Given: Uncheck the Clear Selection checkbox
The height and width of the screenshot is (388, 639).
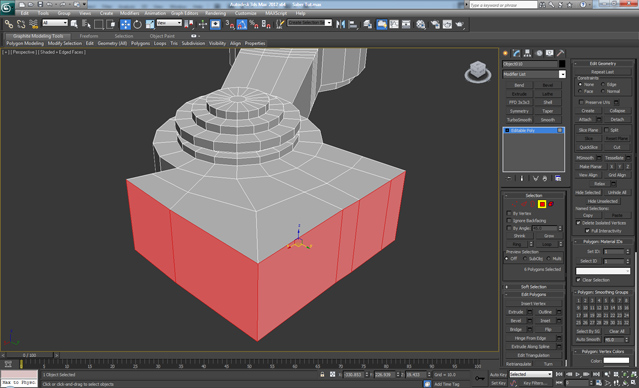Looking at the screenshot, I should [578, 280].
